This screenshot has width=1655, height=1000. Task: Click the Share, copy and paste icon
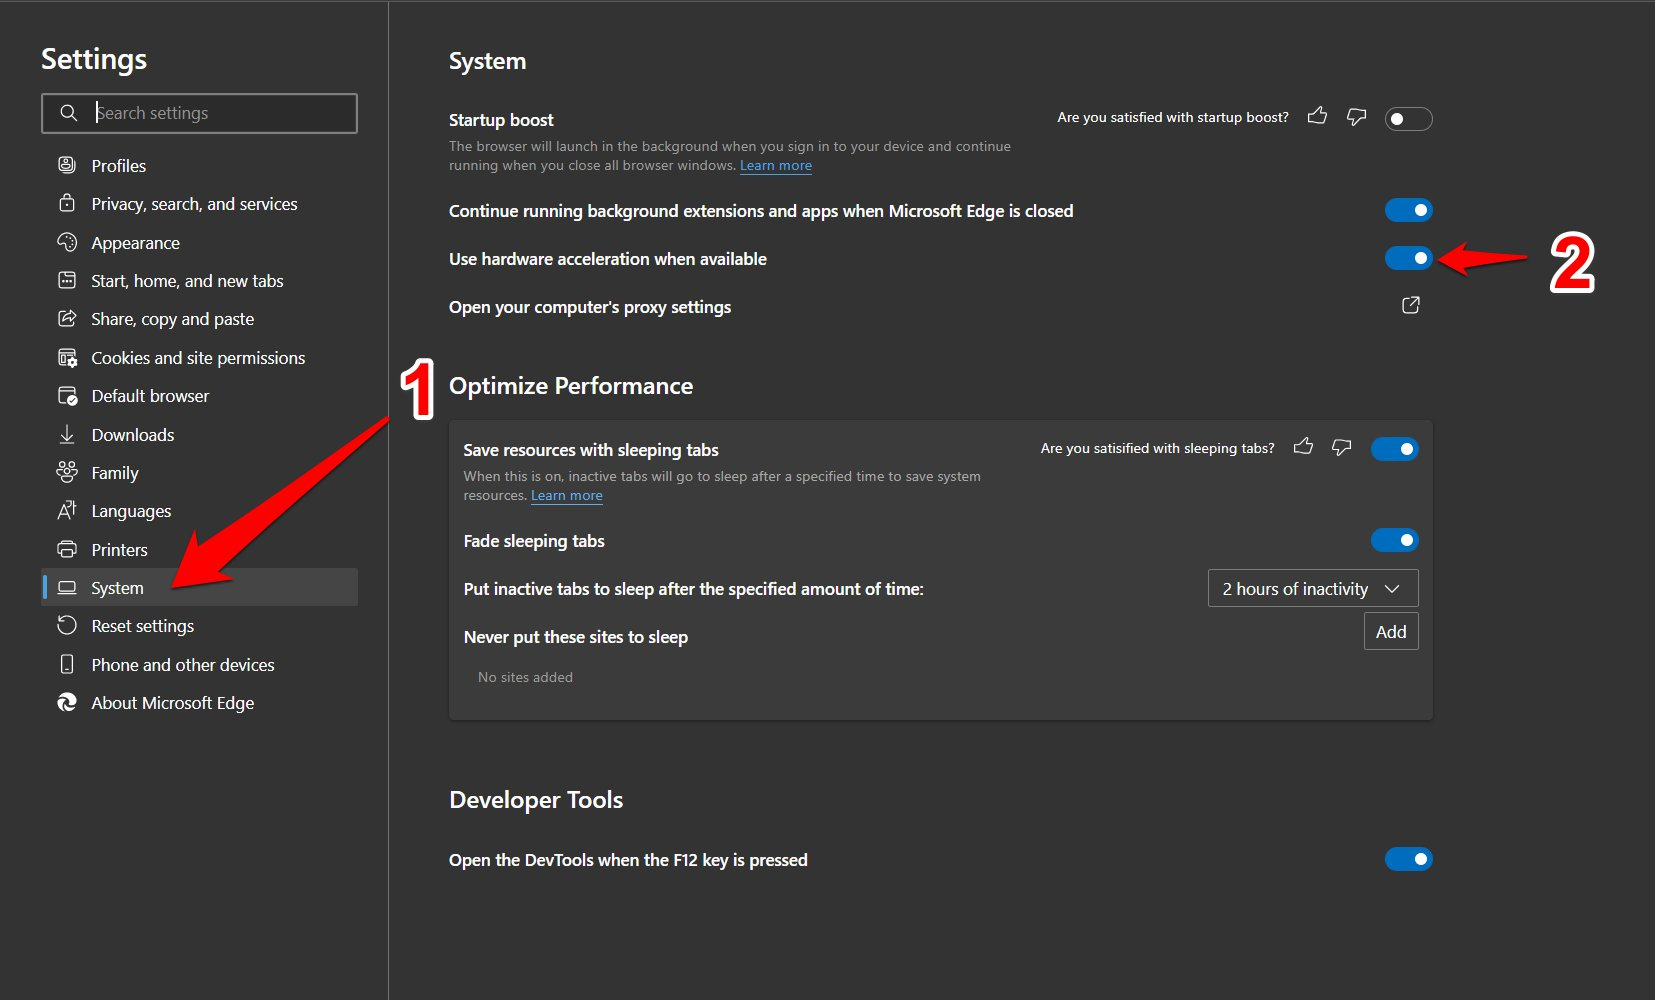[67, 318]
